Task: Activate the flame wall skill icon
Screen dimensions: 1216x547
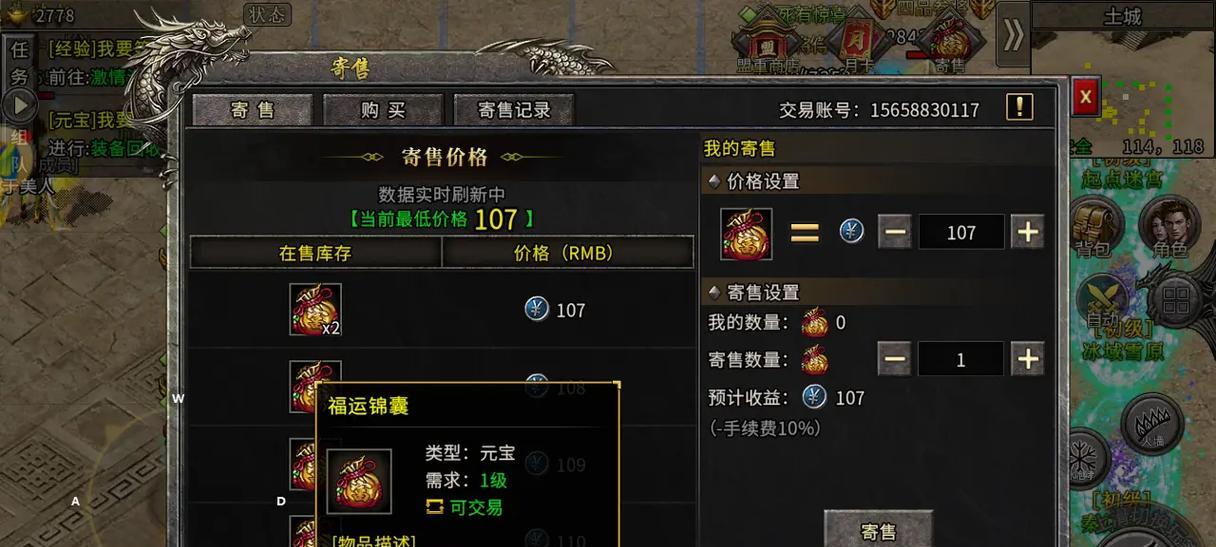Action: coord(1153,424)
